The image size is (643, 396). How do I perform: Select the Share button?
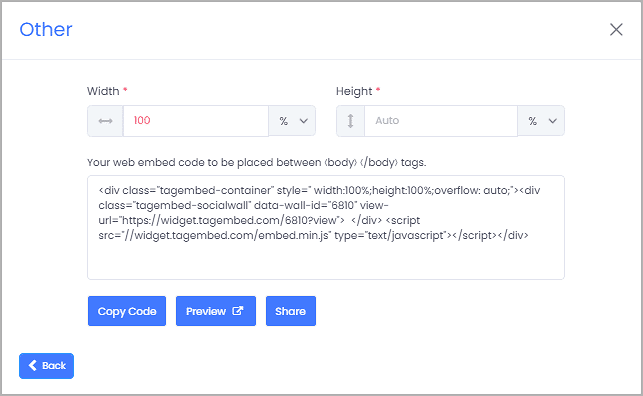(x=291, y=311)
